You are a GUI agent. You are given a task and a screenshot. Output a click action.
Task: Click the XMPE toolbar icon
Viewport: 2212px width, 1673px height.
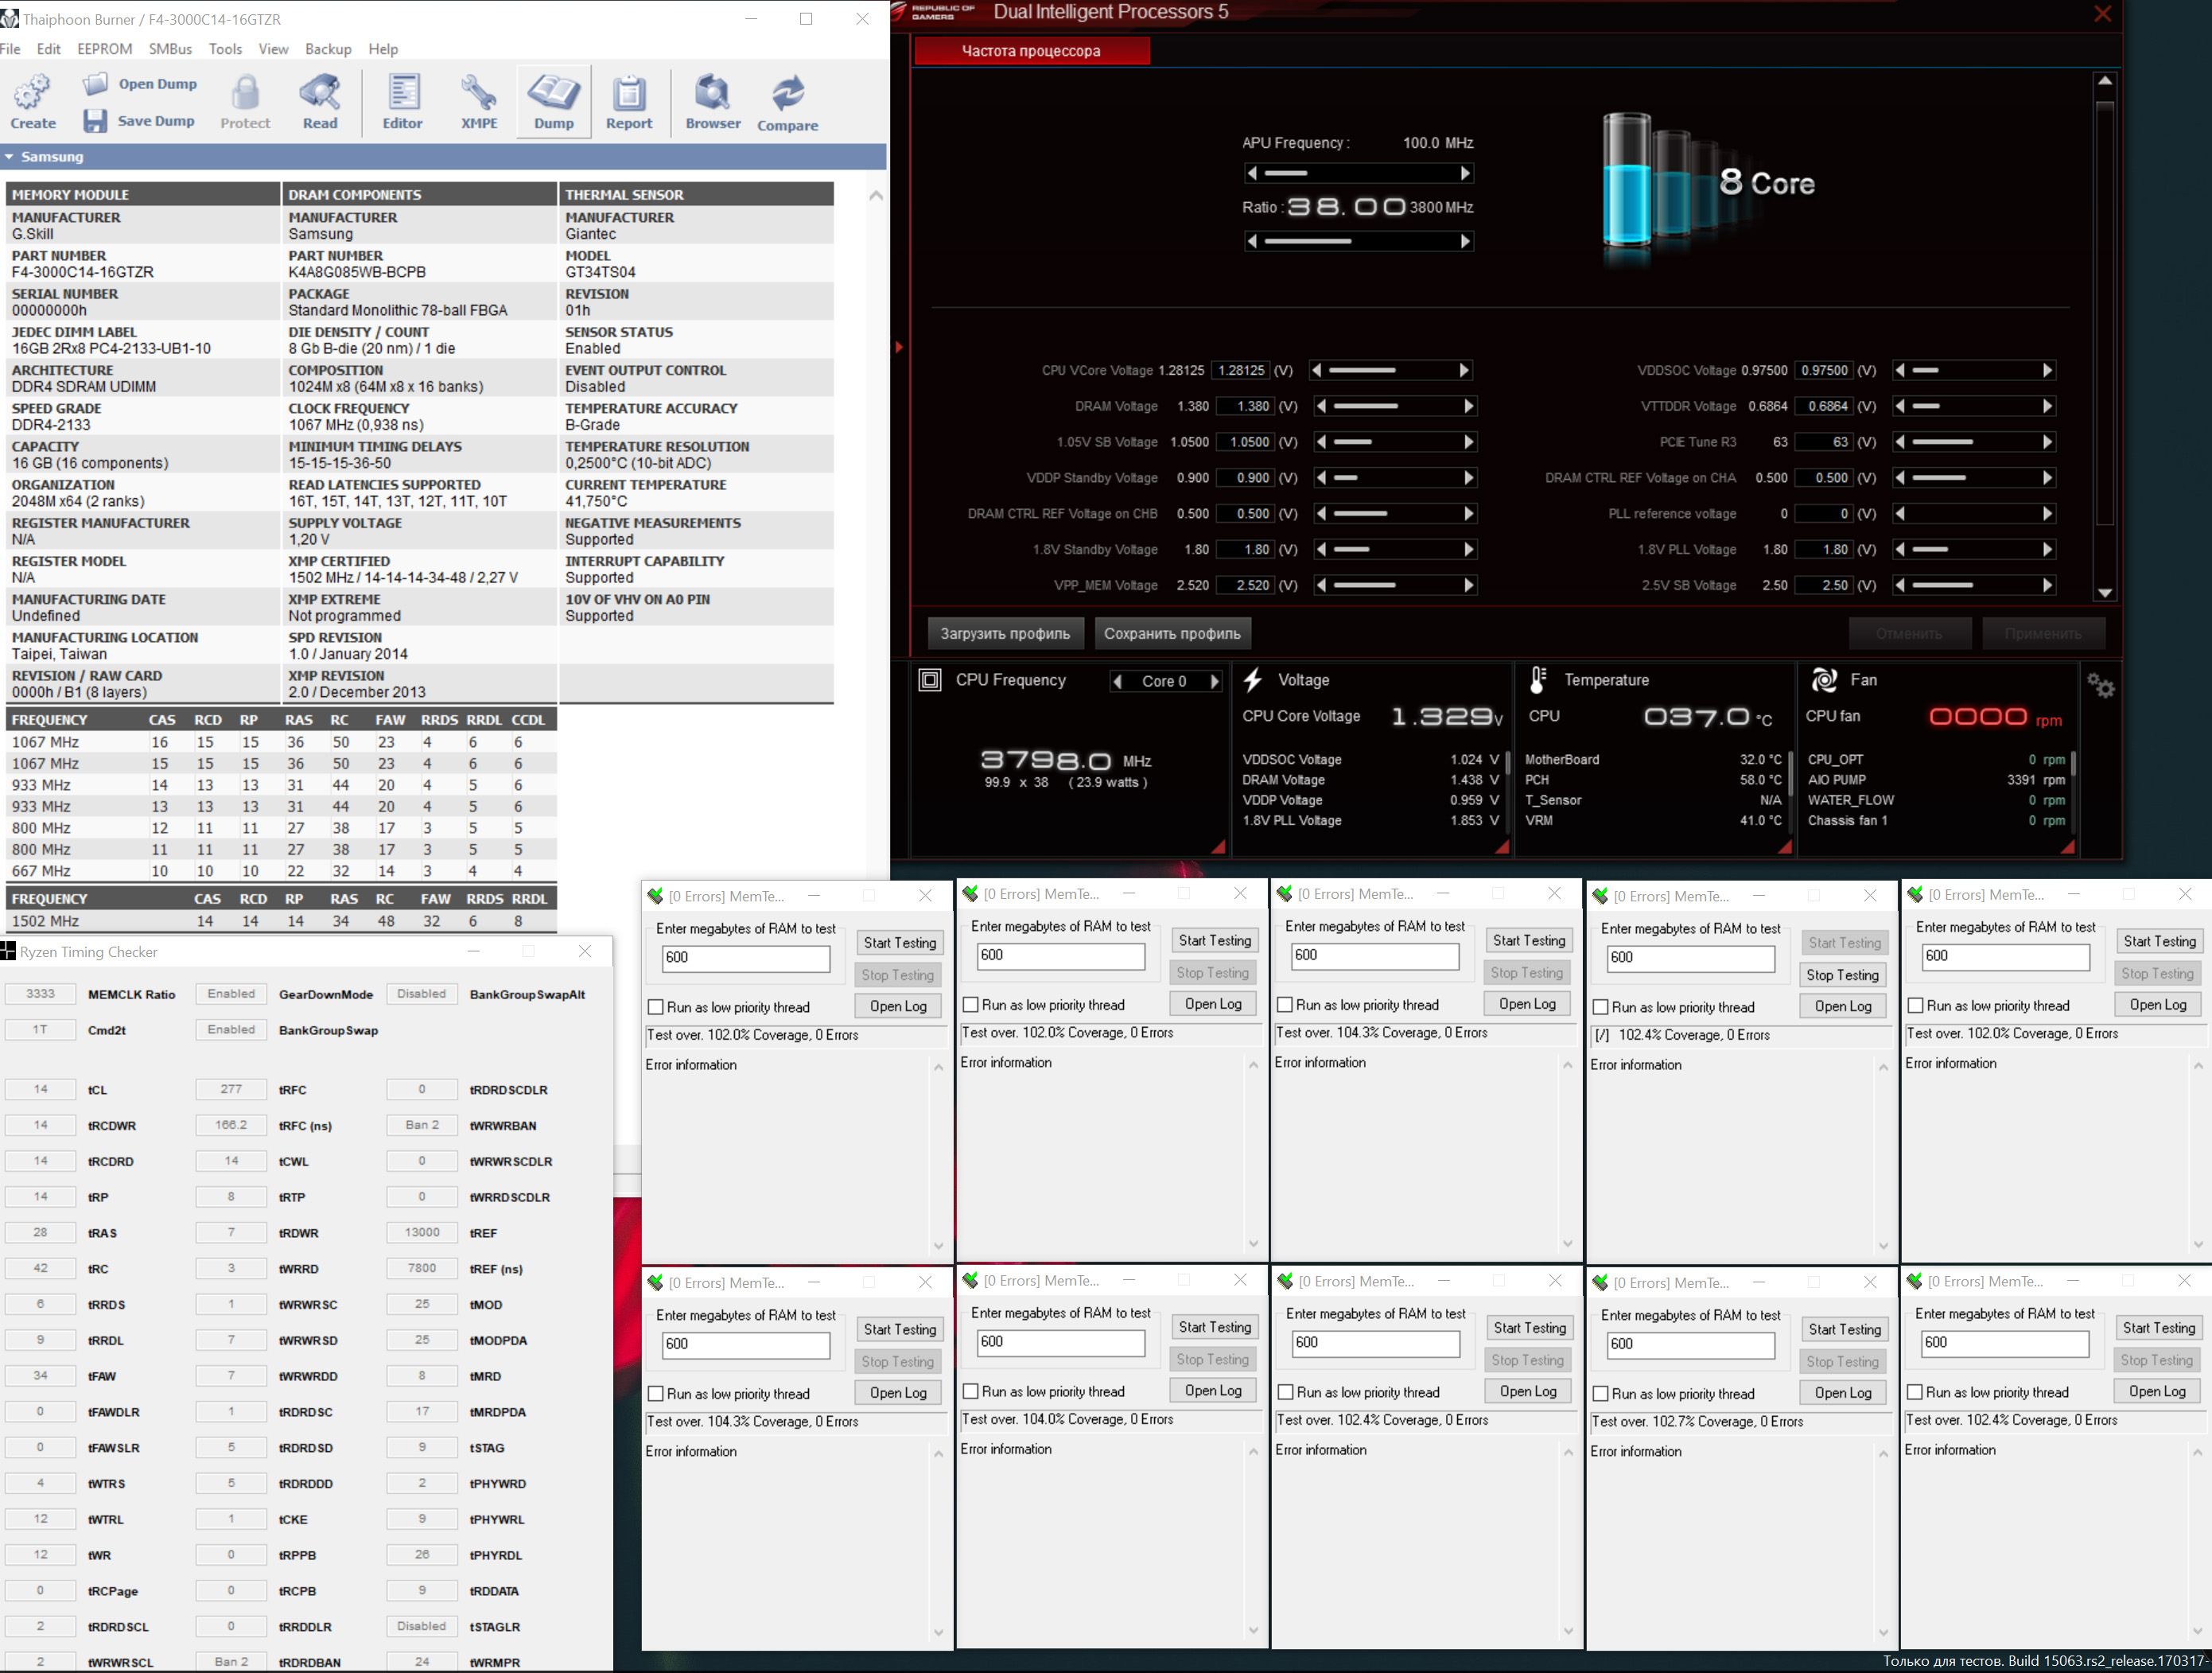pos(479,93)
